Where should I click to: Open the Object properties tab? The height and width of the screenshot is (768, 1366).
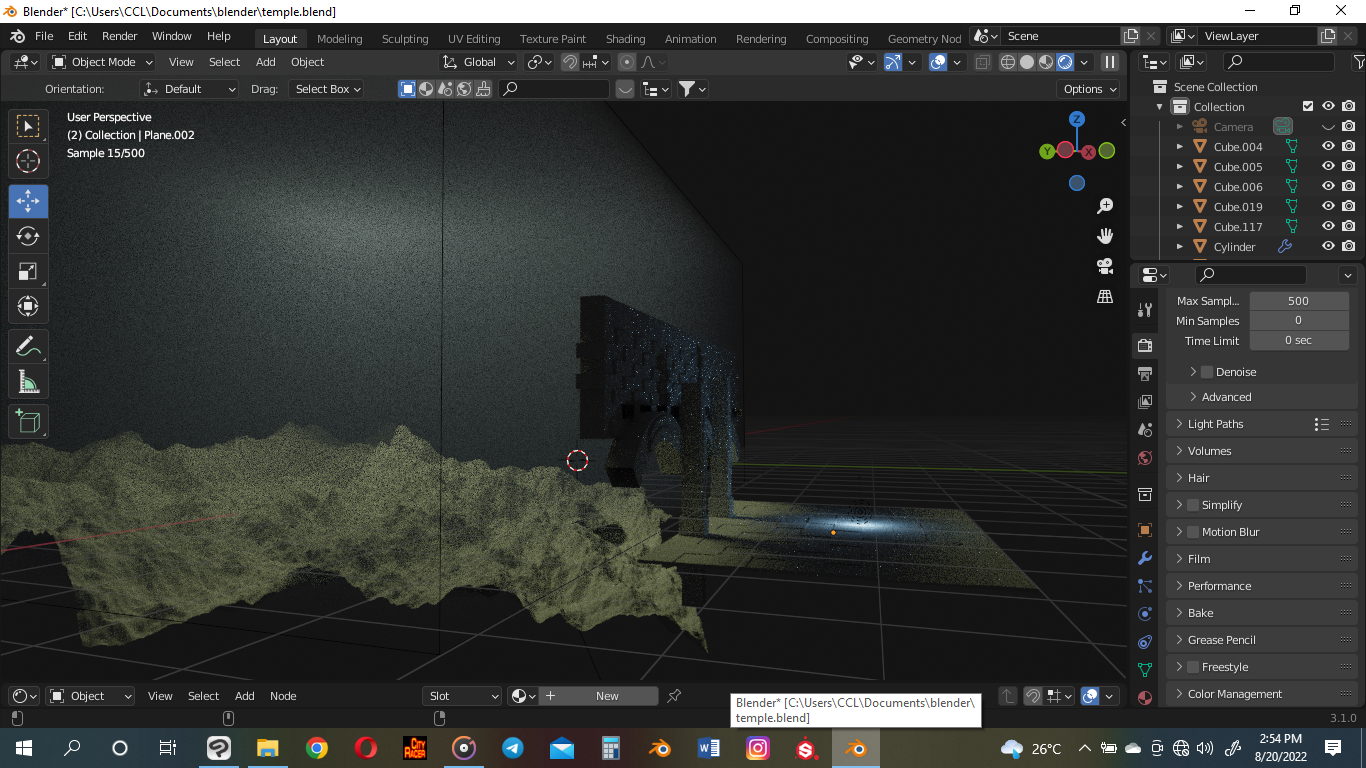point(1145,530)
